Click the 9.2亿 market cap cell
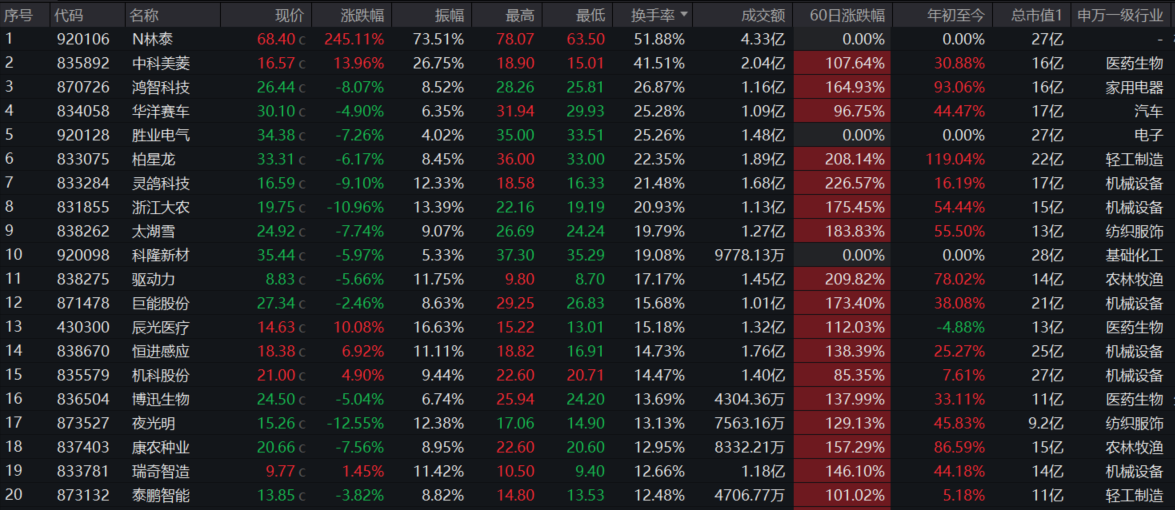The width and height of the screenshot is (1175, 510). (1045, 423)
